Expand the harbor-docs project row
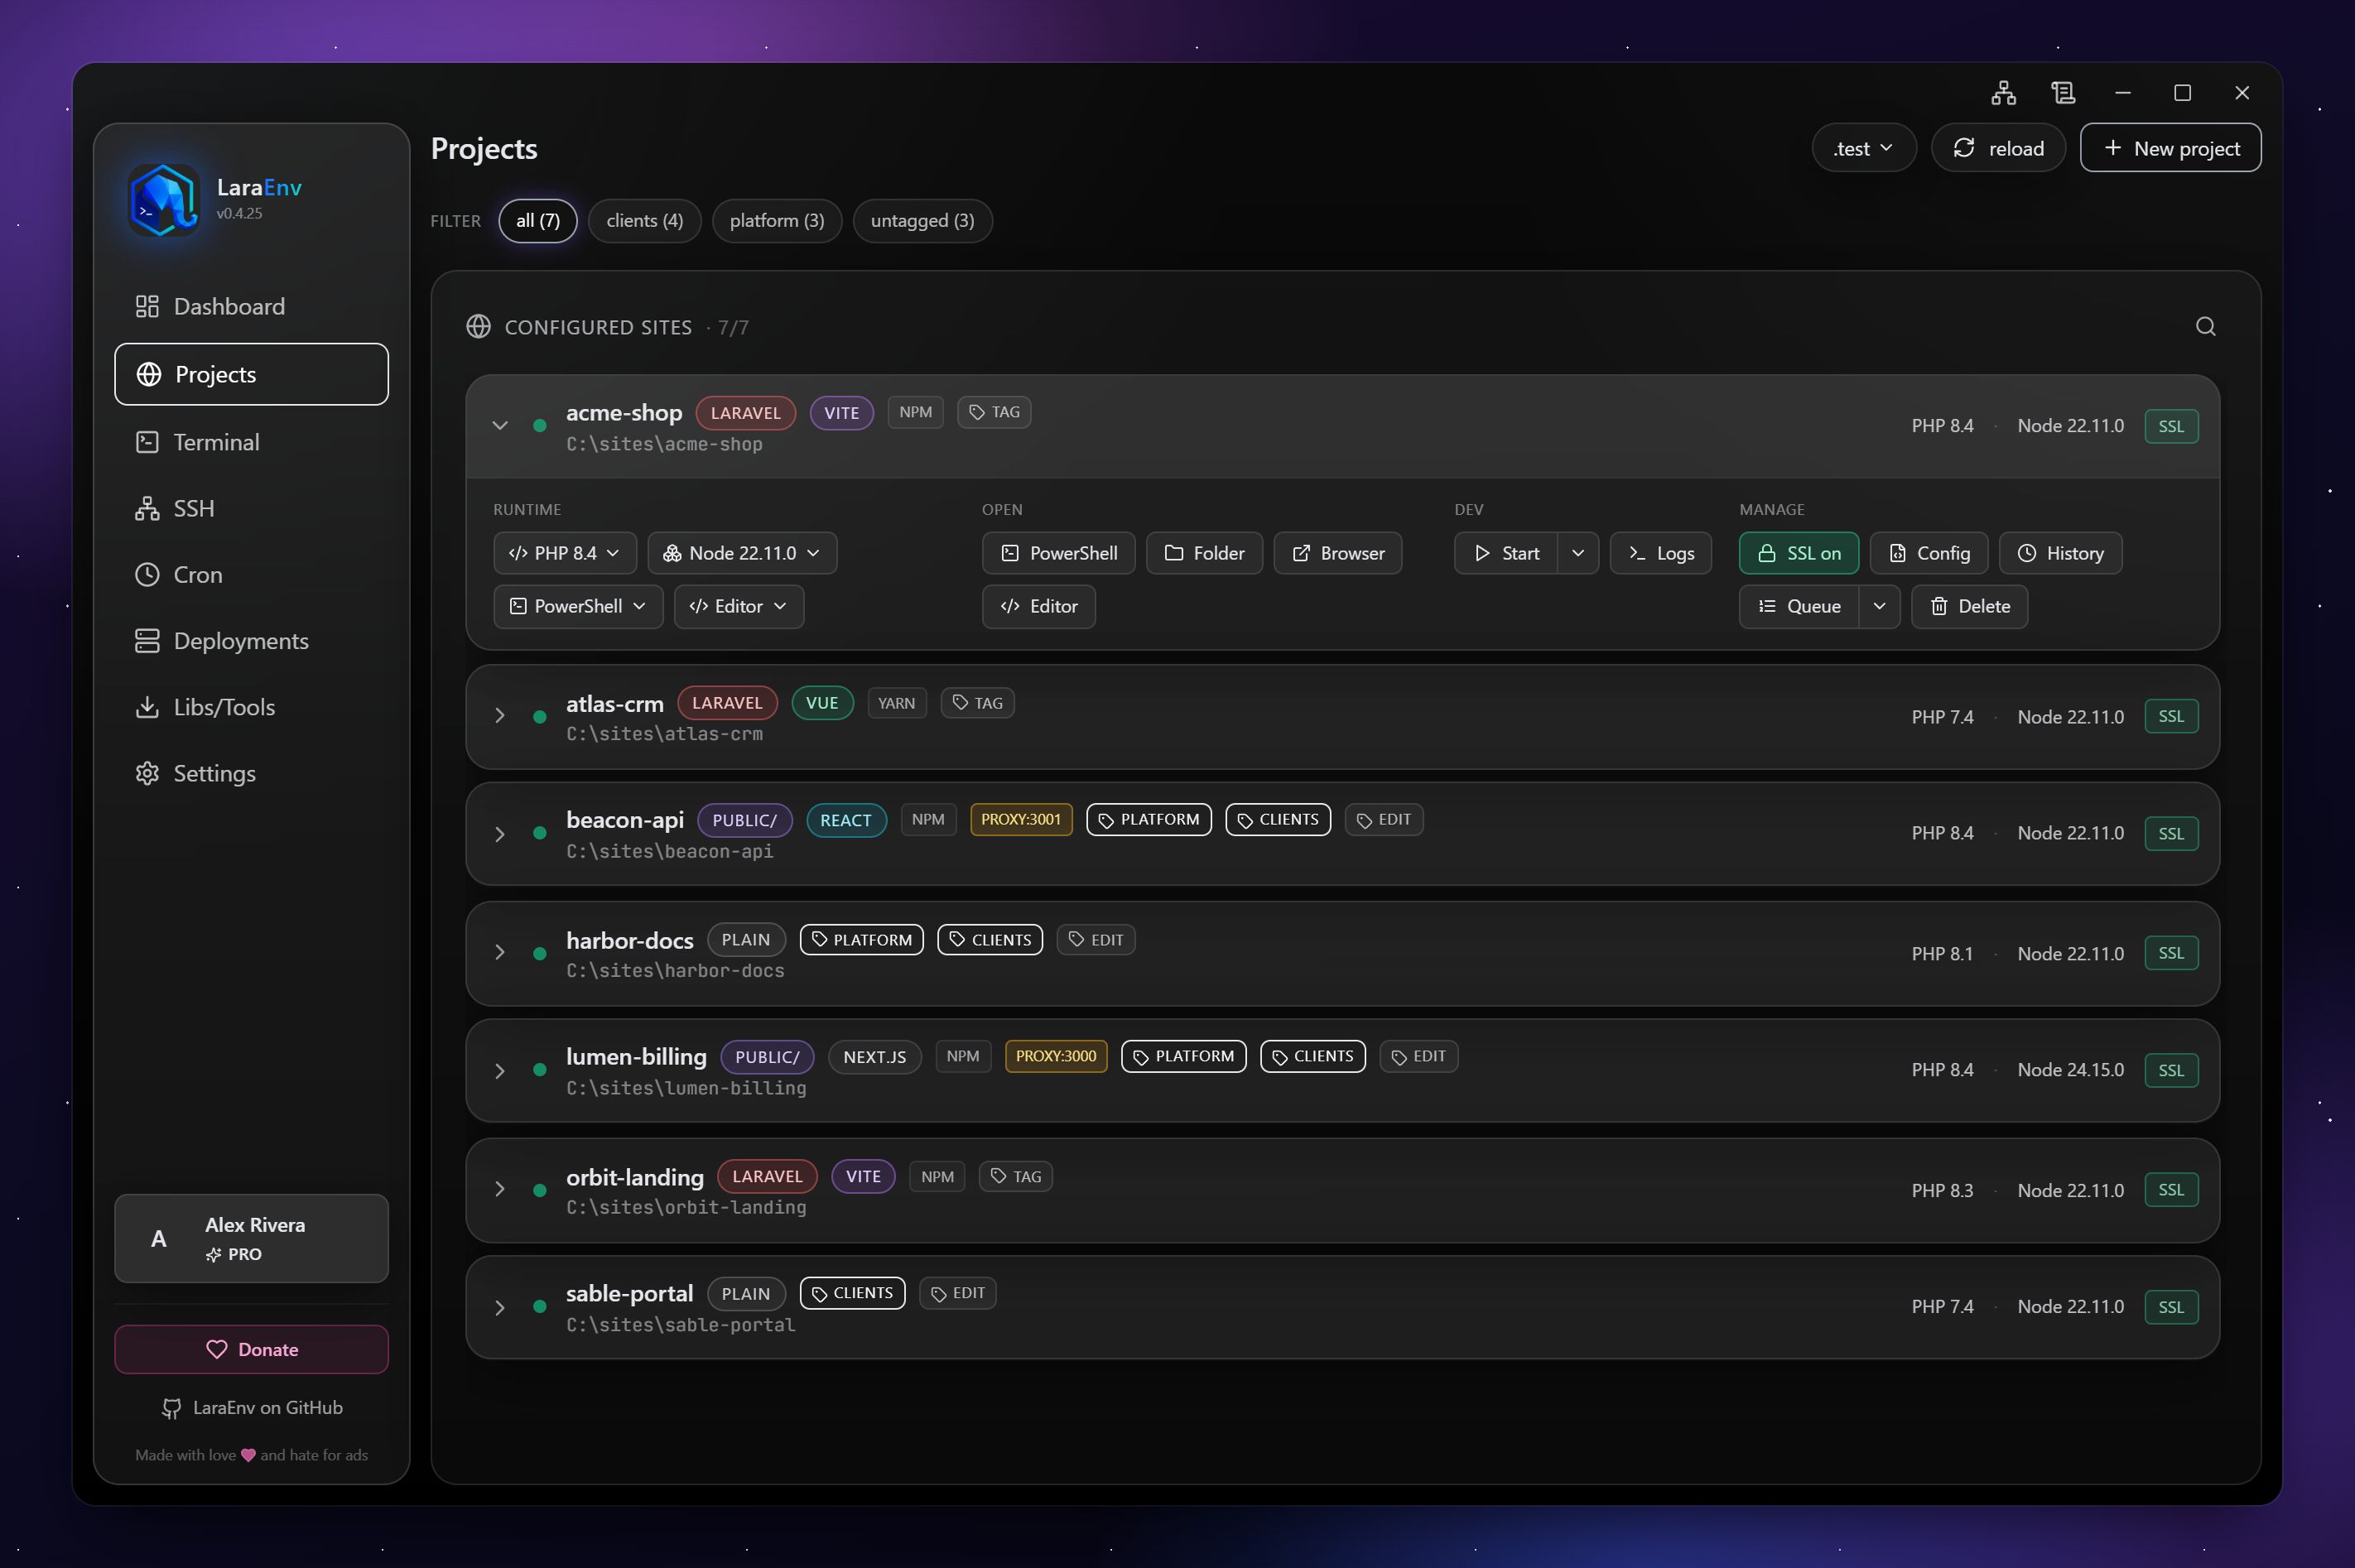This screenshot has width=2355, height=1568. (500, 952)
